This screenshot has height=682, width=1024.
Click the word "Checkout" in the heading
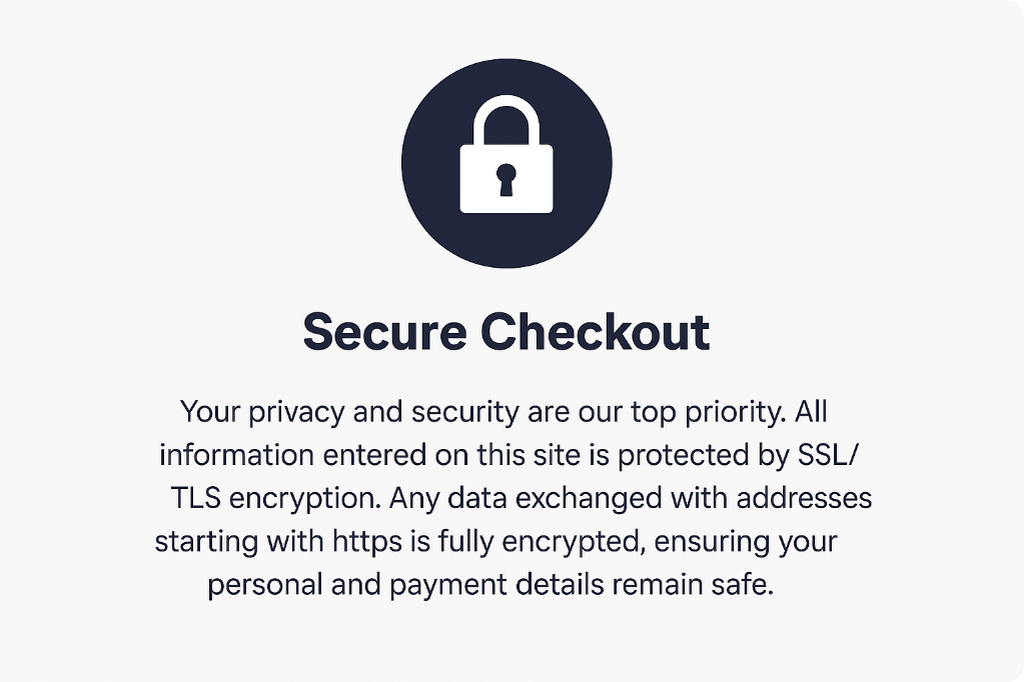pyautogui.click(x=598, y=331)
